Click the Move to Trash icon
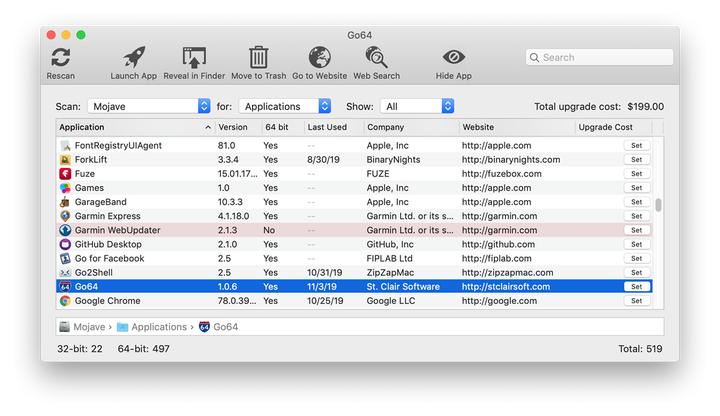Viewport: 720px width, 416px height. pos(259,57)
